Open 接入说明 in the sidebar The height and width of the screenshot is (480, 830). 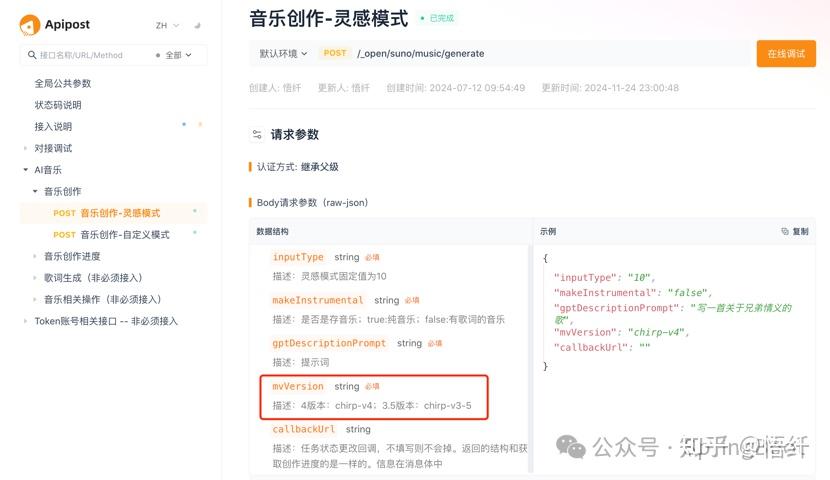[53, 126]
